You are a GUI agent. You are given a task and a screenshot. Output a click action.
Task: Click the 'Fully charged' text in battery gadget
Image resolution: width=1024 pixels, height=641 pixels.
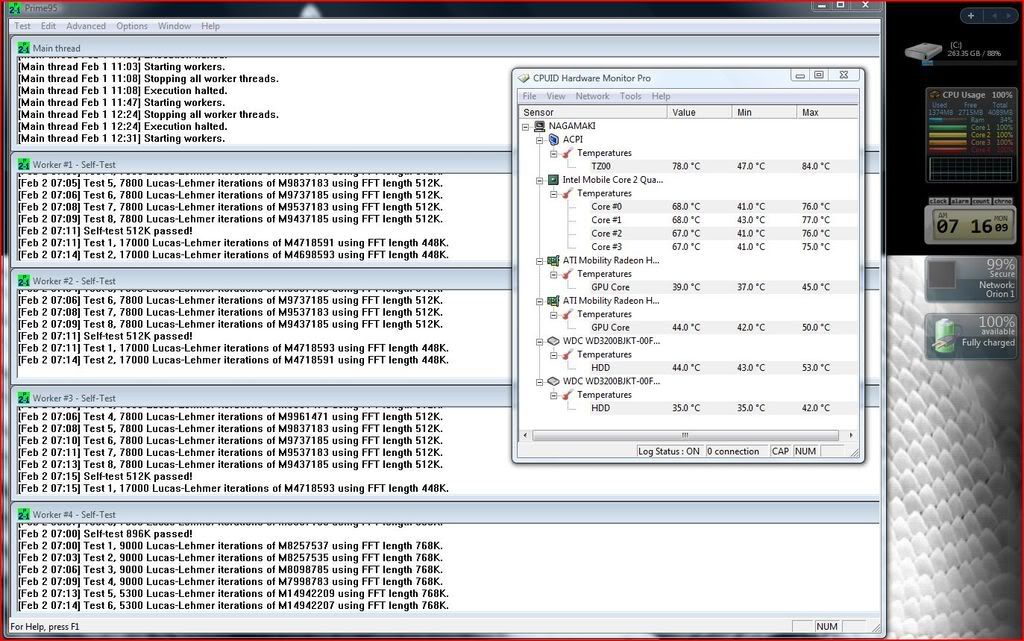[x=988, y=343]
